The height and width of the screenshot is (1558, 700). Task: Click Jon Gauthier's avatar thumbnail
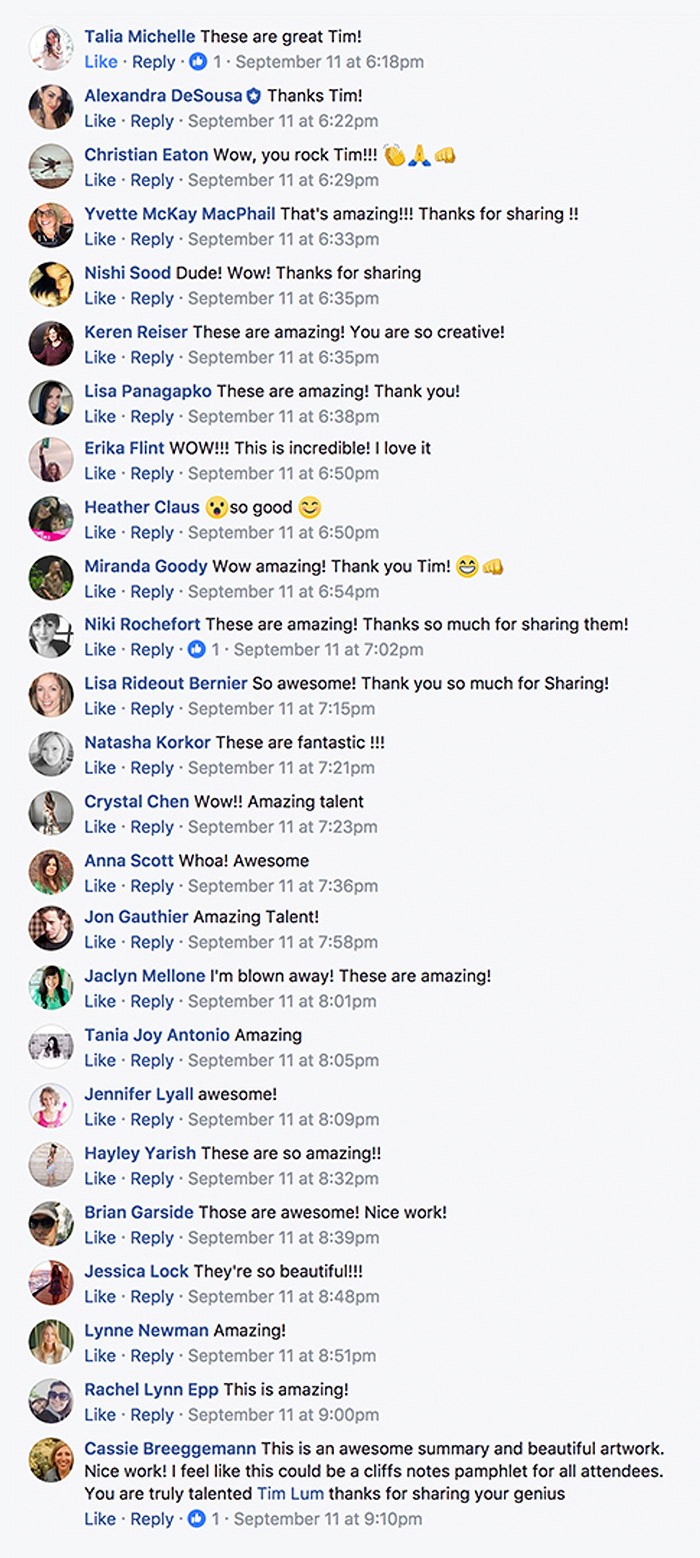point(51,928)
